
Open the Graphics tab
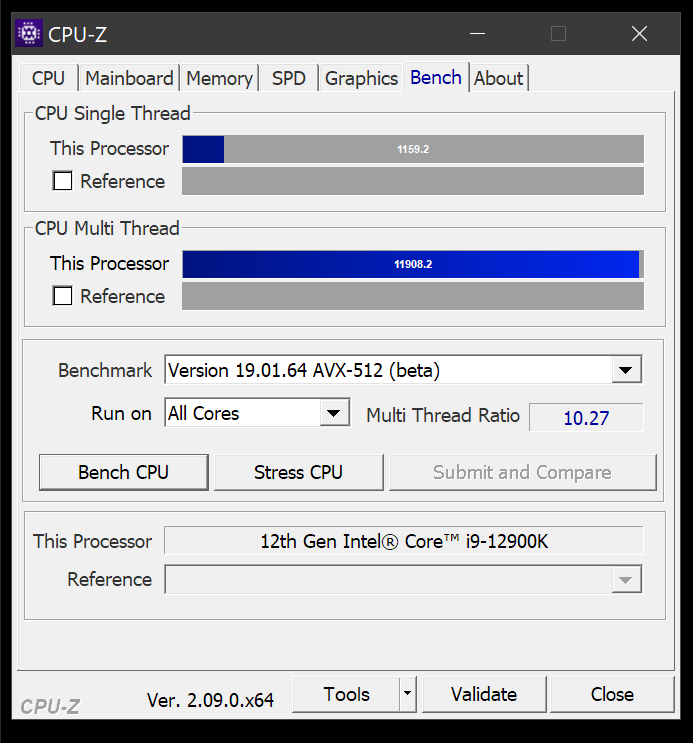click(x=361, y=78)
